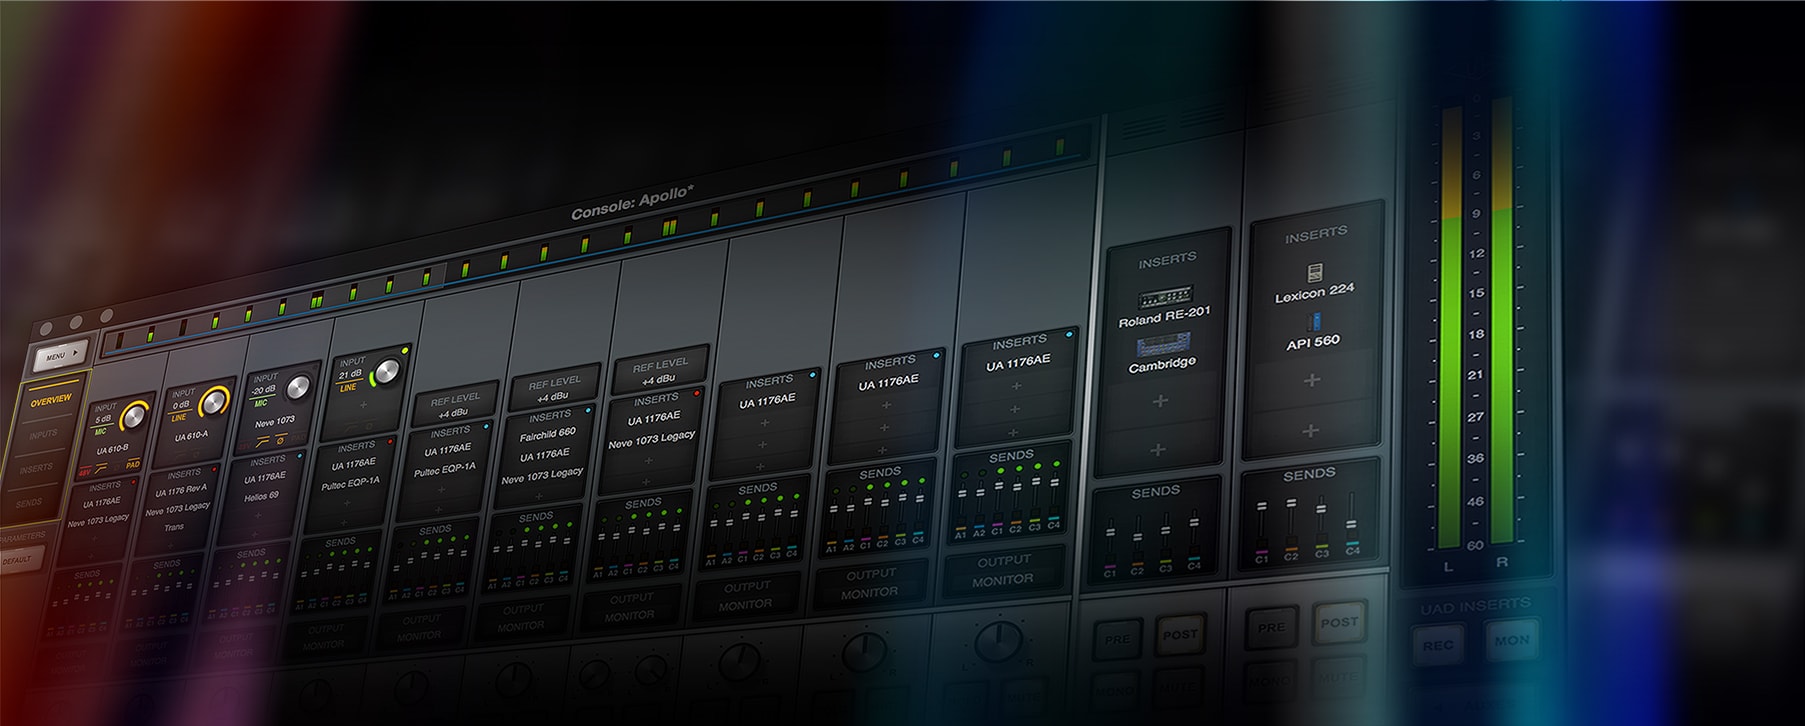Open the API 560 plugin icon
Screen dimensions: 1805x726
click(1314, 321)
